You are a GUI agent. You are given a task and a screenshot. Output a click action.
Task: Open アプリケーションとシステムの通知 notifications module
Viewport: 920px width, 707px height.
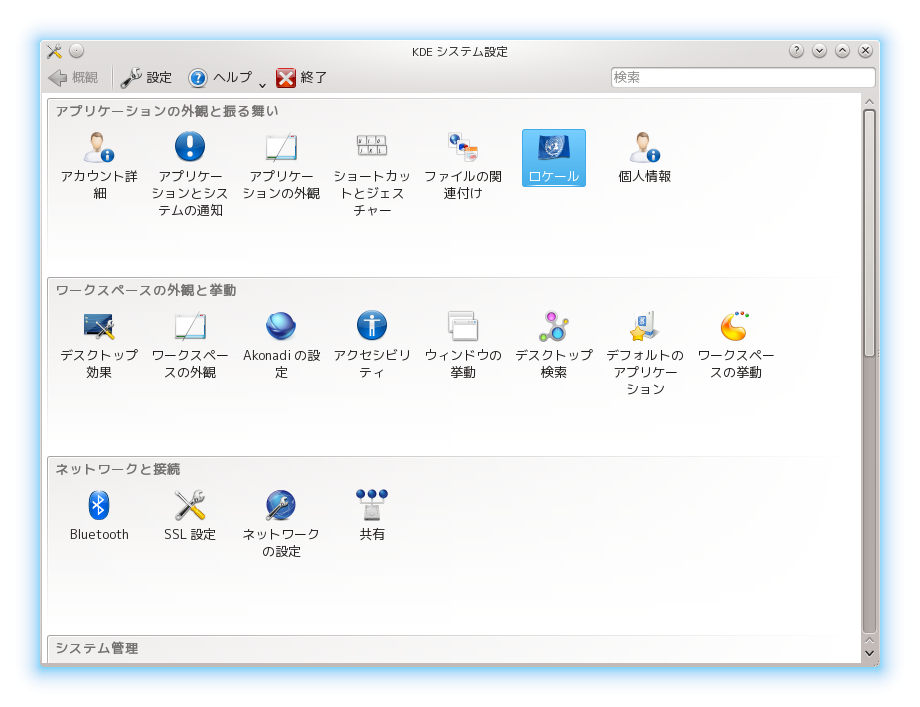190,174
